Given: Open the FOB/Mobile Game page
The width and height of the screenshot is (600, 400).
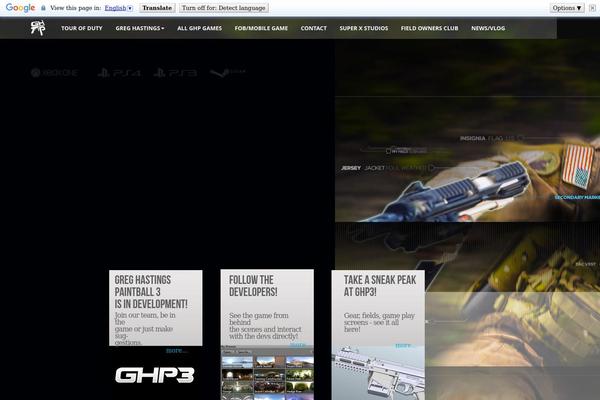Looking at the screenshot, I should 261,28.
